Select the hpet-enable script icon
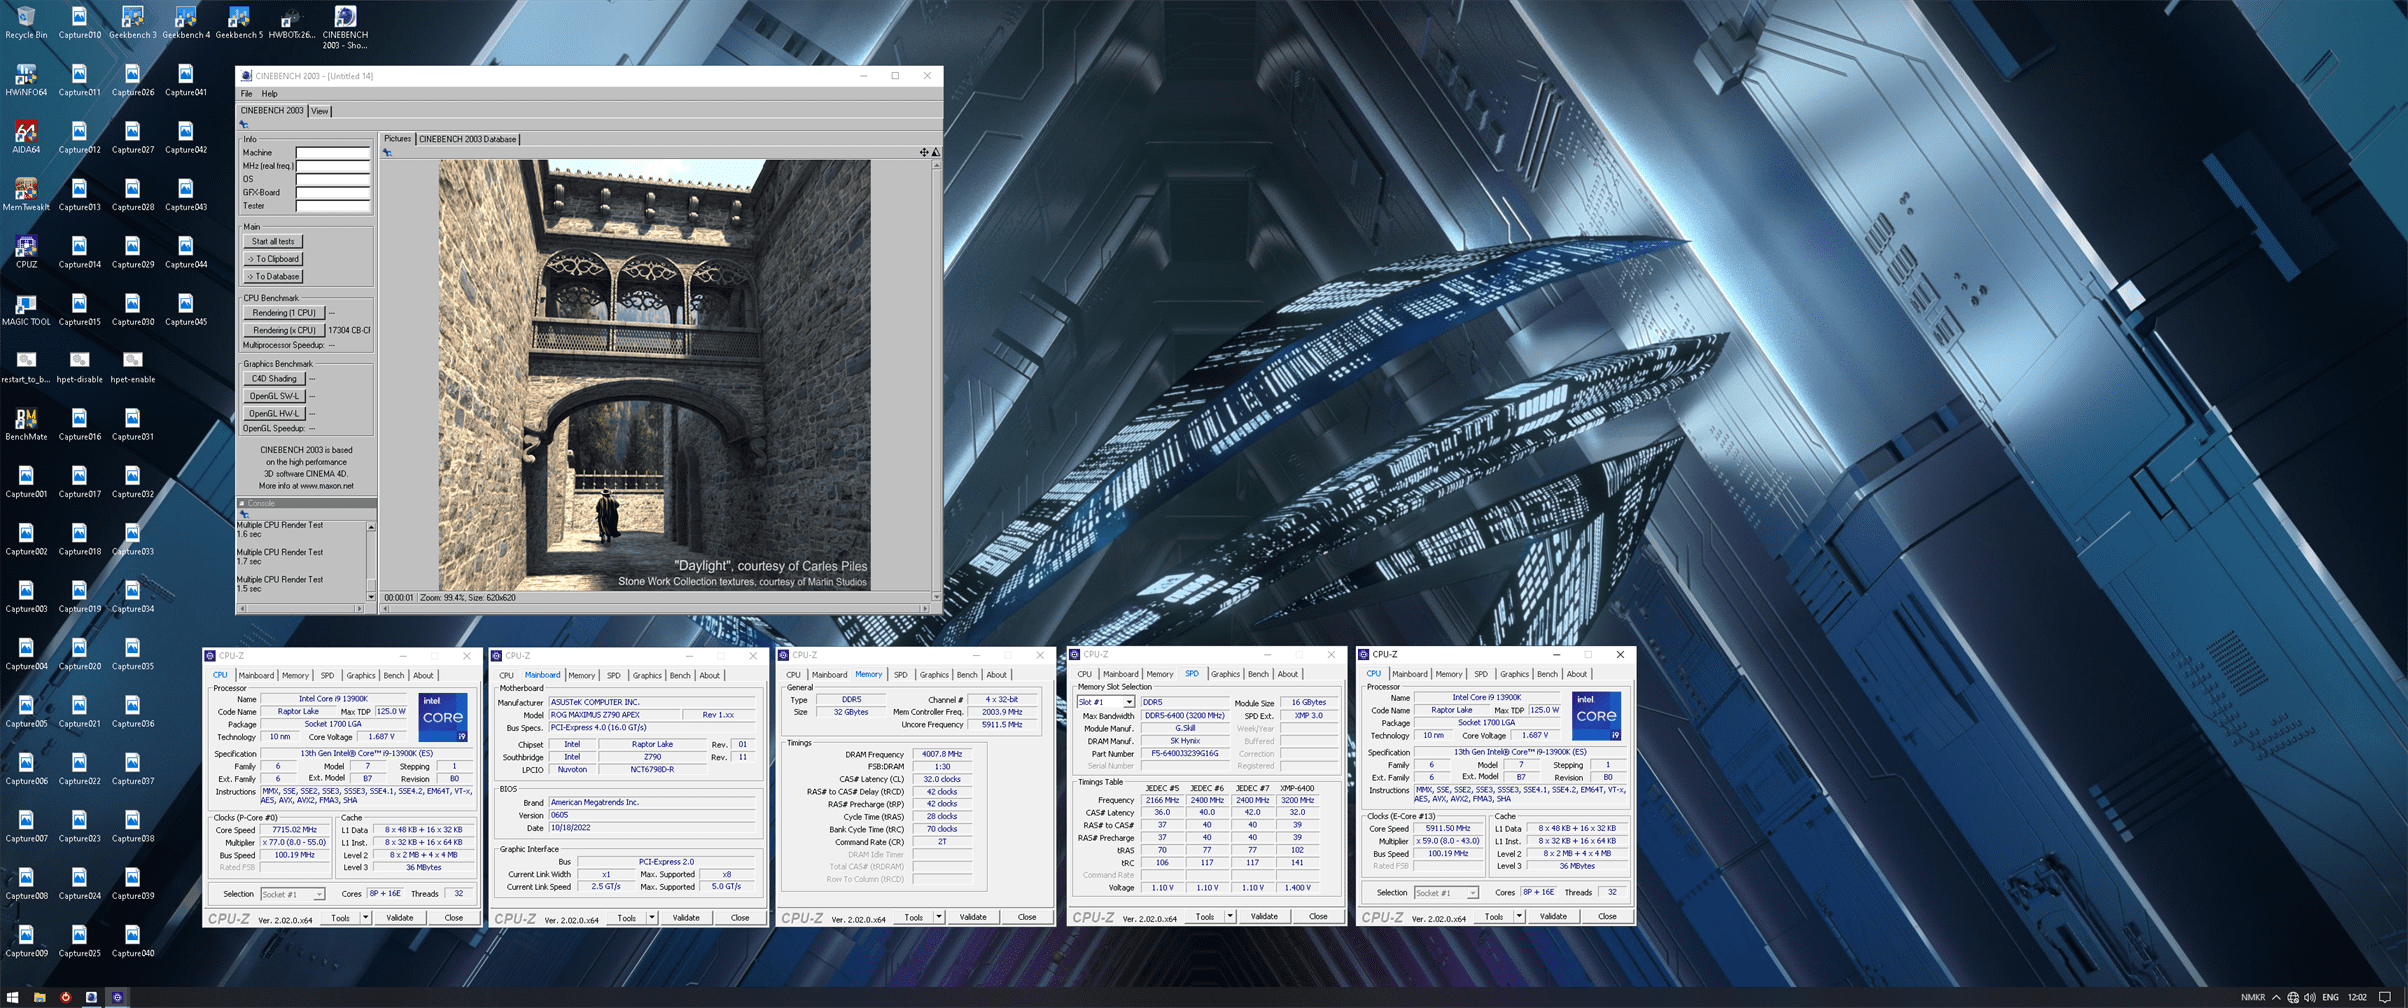 point(132,367)
